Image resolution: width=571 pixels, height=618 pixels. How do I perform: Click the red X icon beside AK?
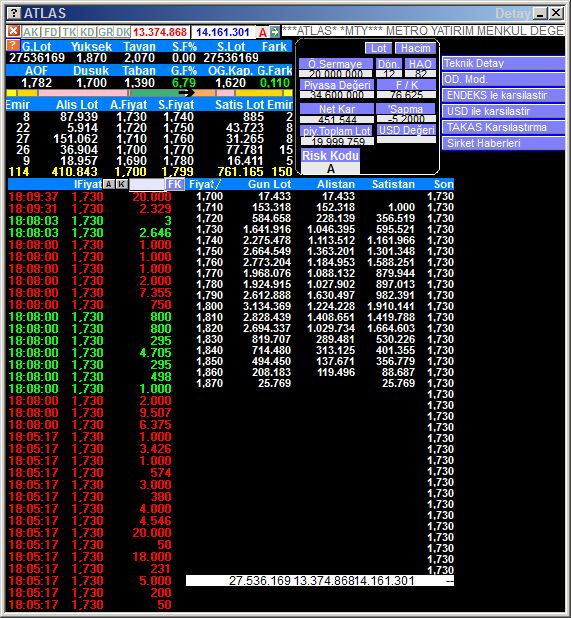[13, 31]
